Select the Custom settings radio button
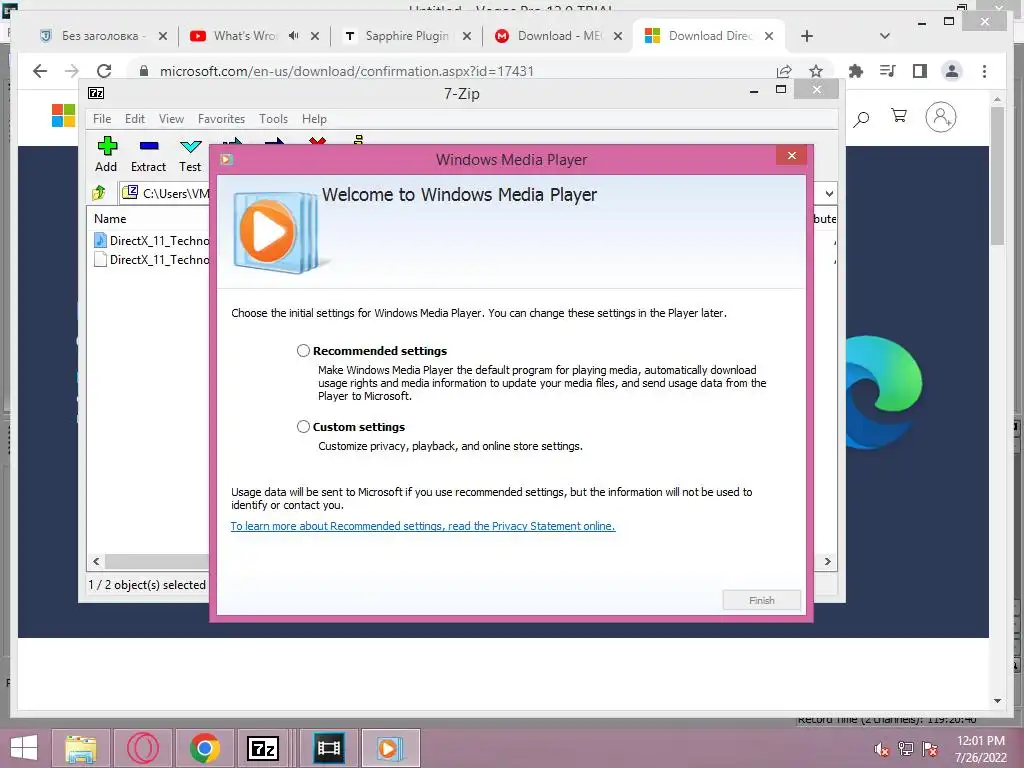This screenshot has width=1024, height=768. click(x=303, y=426)
